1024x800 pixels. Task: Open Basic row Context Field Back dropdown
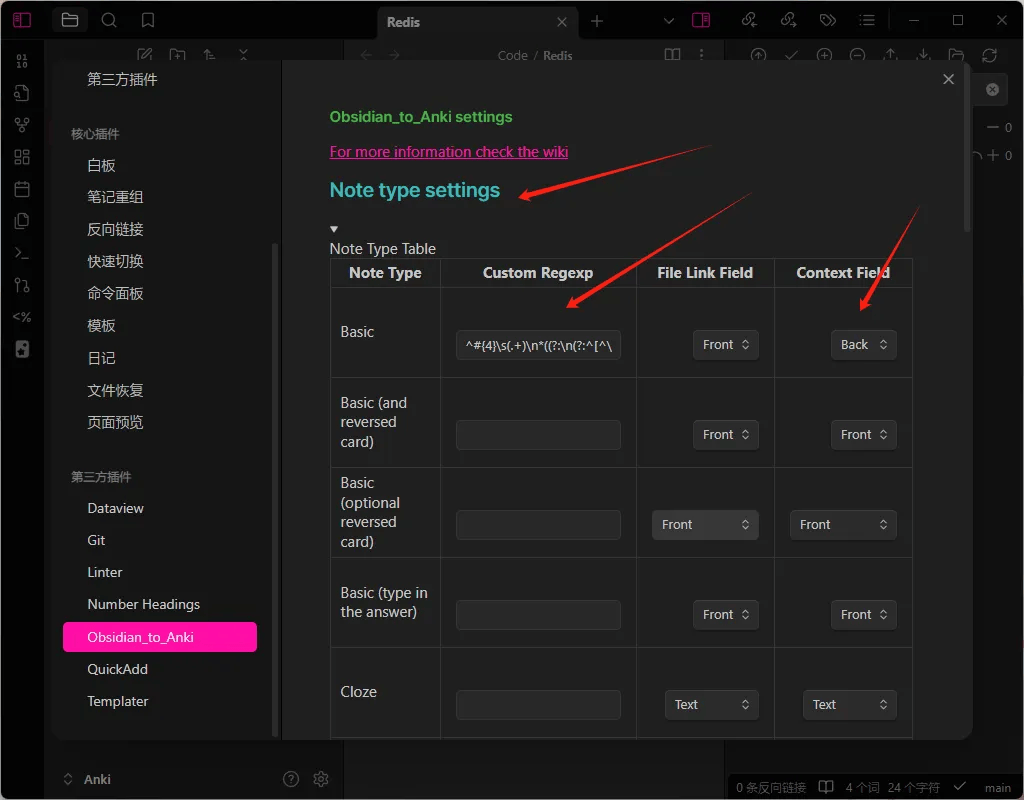863,345
